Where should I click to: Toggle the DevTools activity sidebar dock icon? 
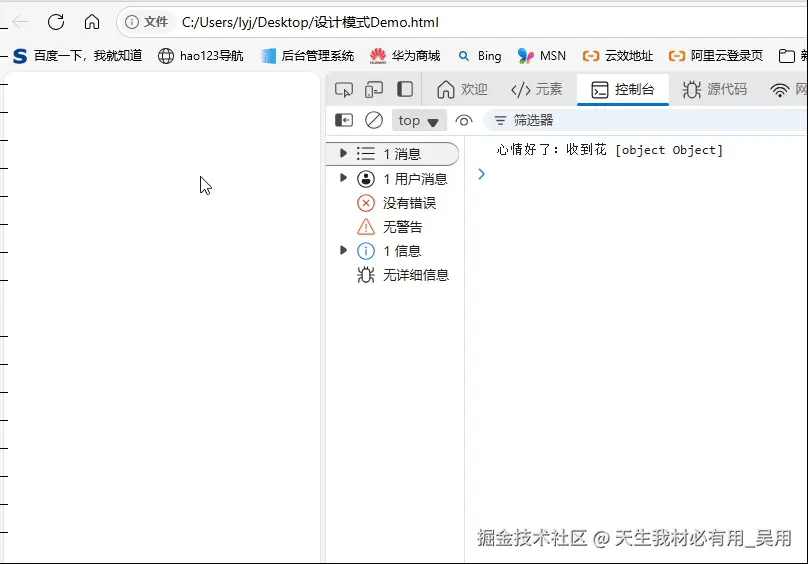point(405,89)
